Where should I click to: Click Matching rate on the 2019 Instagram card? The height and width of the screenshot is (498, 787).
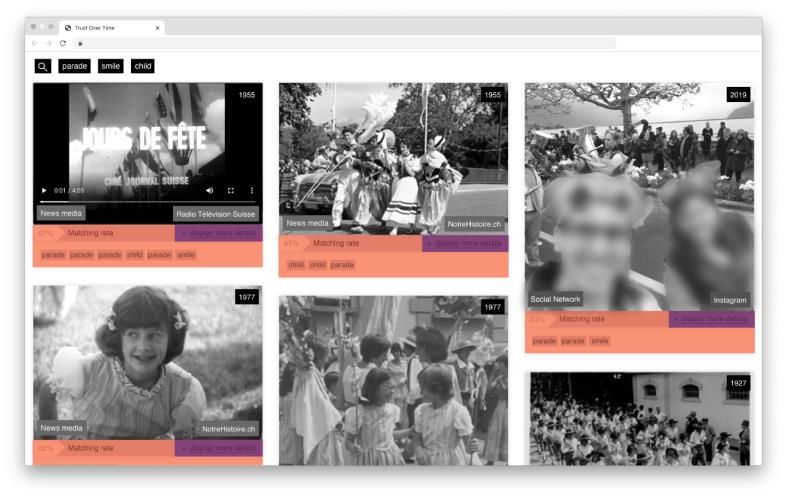click(x=582, y=319)
